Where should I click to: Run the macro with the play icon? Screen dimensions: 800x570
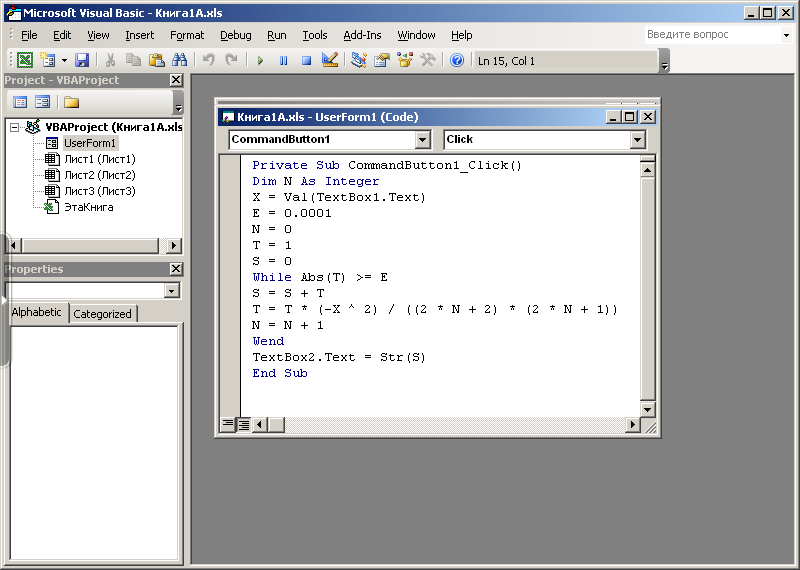[x=260, y=60]
